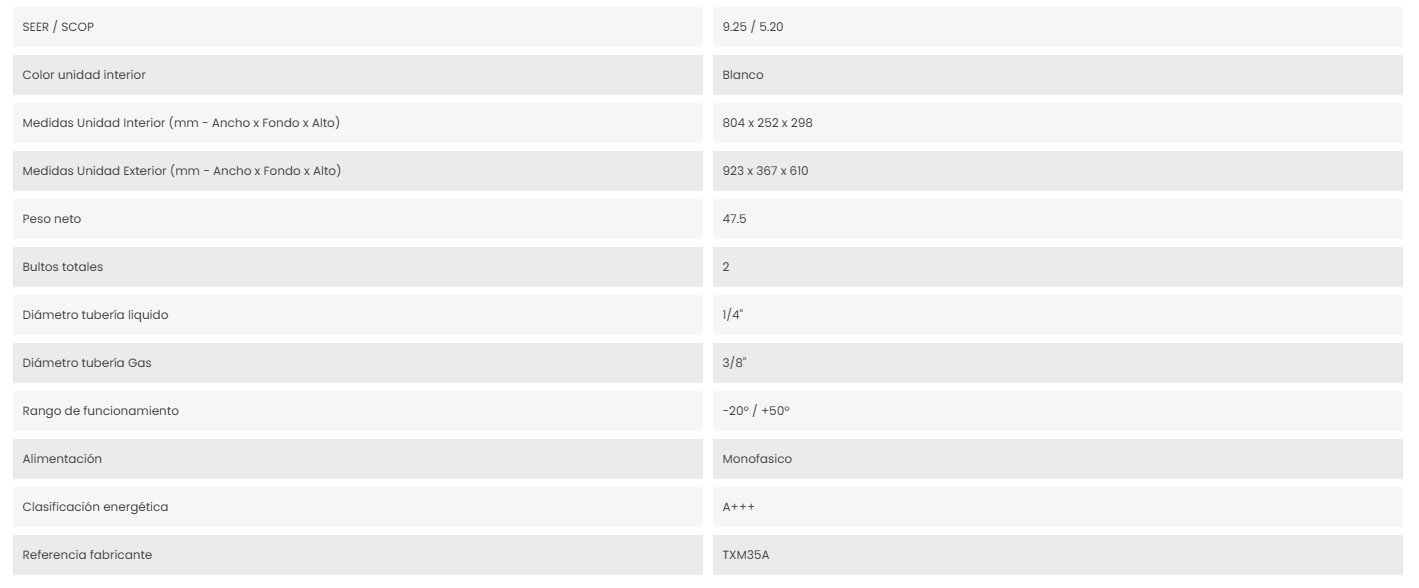Click the Rango de funcionamiento label
The height and width of the screenshot is (588, 1419).
[101, 411]
